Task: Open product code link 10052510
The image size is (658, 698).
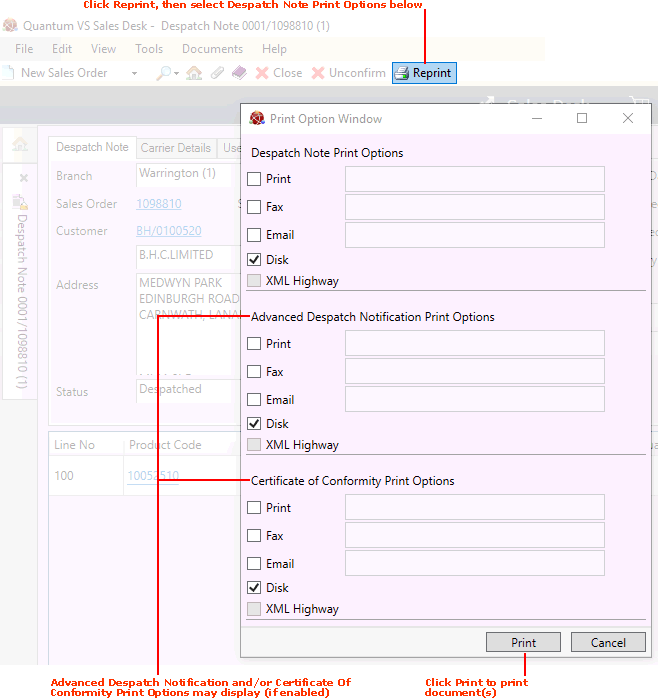Action: tap(153, 476)
